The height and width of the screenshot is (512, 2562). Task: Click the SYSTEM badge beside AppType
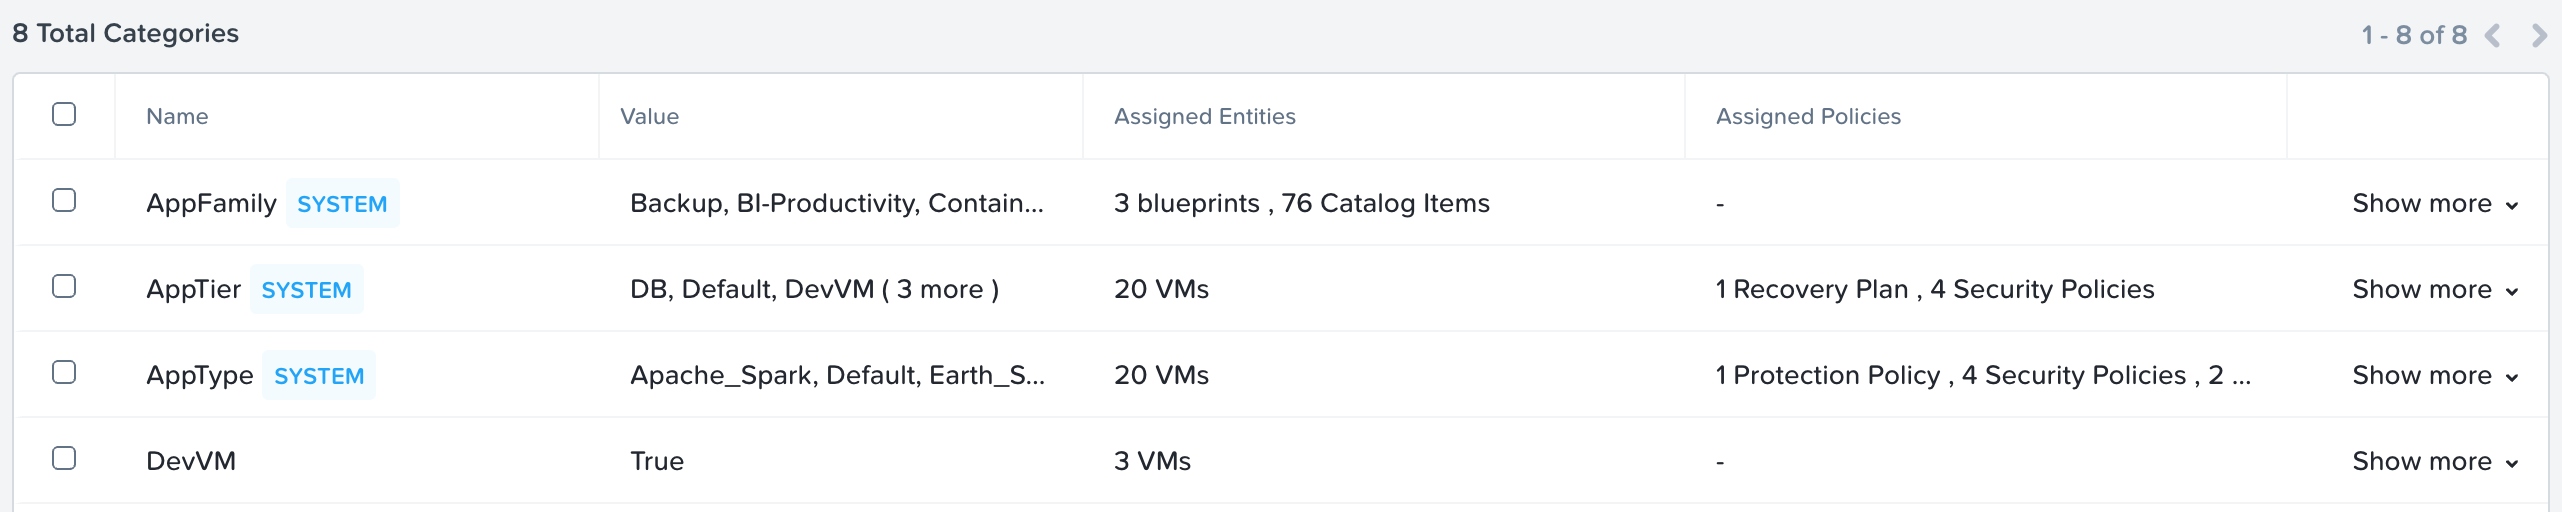[319, 375]
